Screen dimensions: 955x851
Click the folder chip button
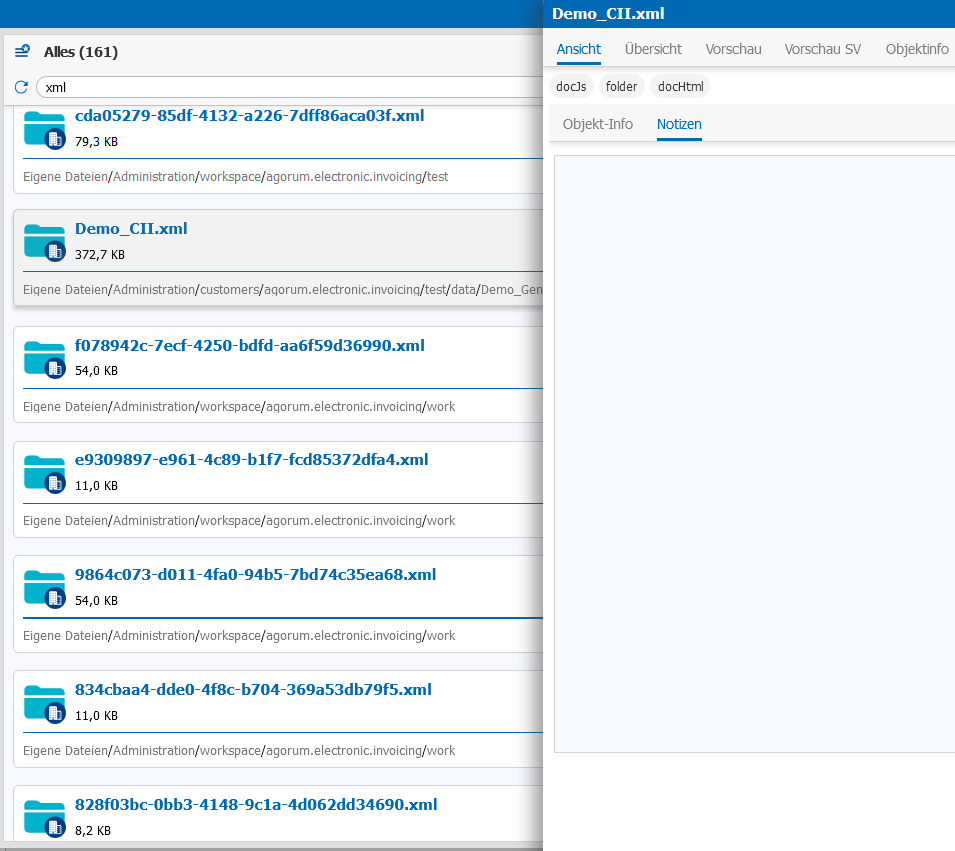(621, 87)
